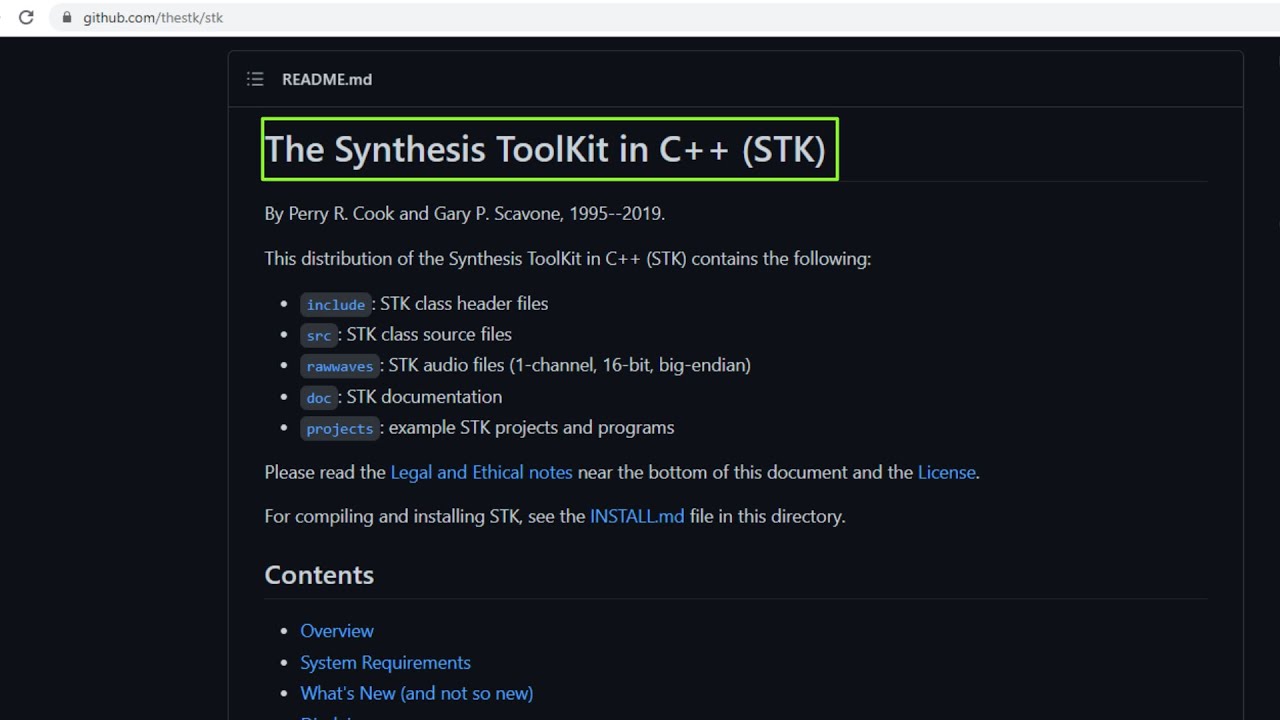The height and width of the screenshot is (720, 1280).
Task: Click the doc code tag
Action: (319, 397)
